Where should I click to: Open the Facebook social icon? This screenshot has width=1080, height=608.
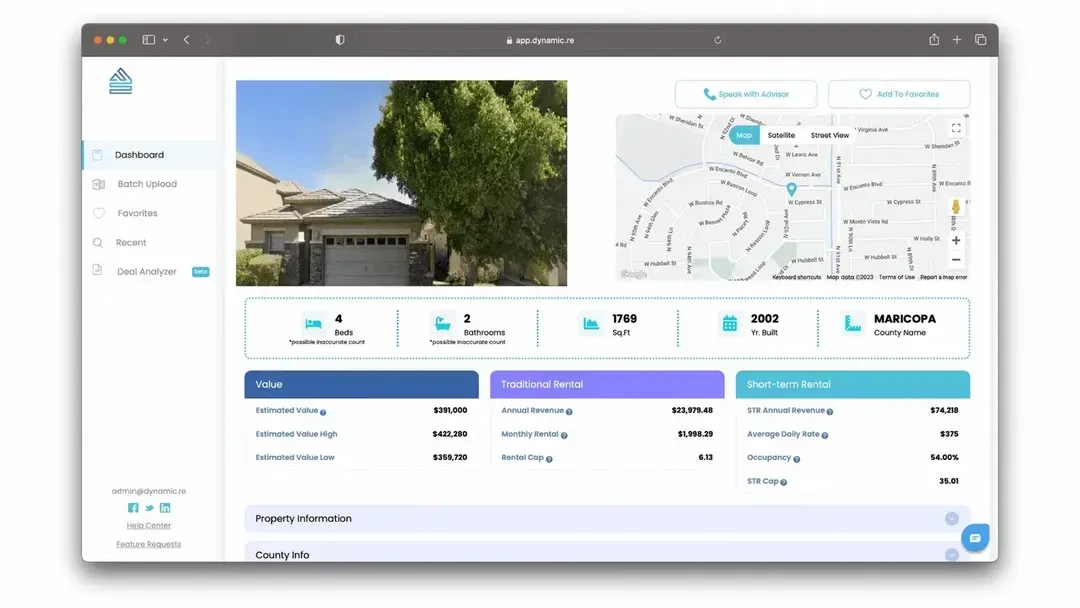133,507
